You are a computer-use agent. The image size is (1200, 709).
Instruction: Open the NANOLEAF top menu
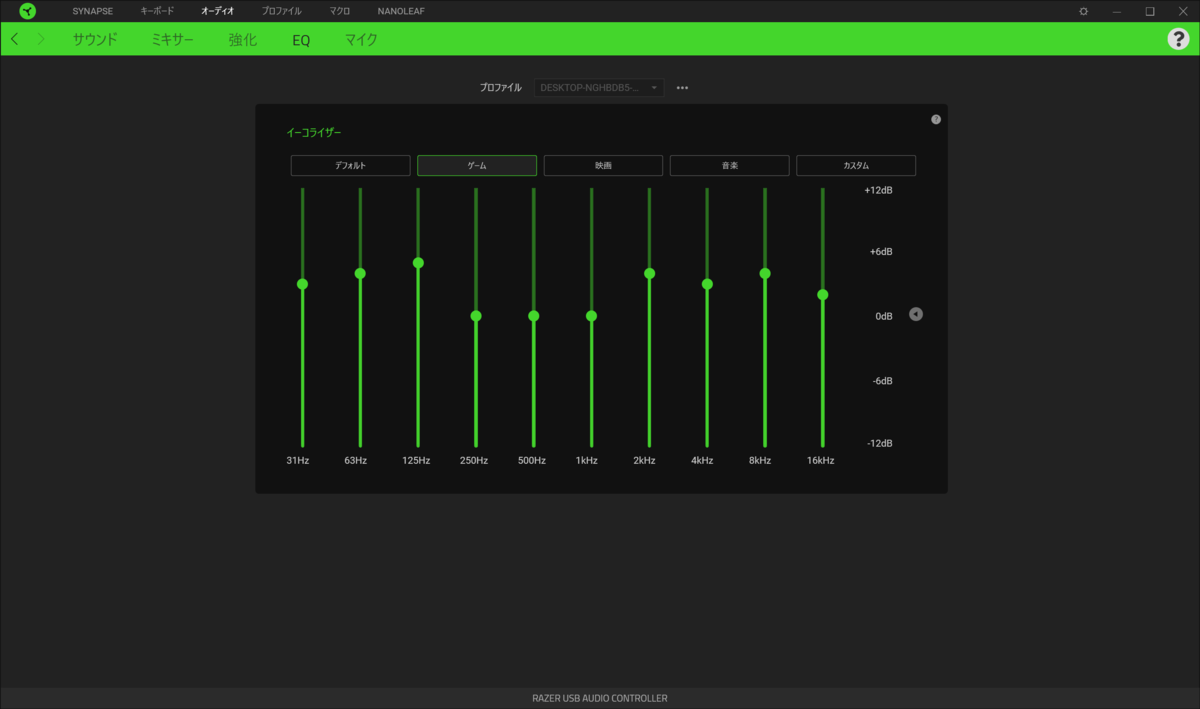tap(400, 11)
